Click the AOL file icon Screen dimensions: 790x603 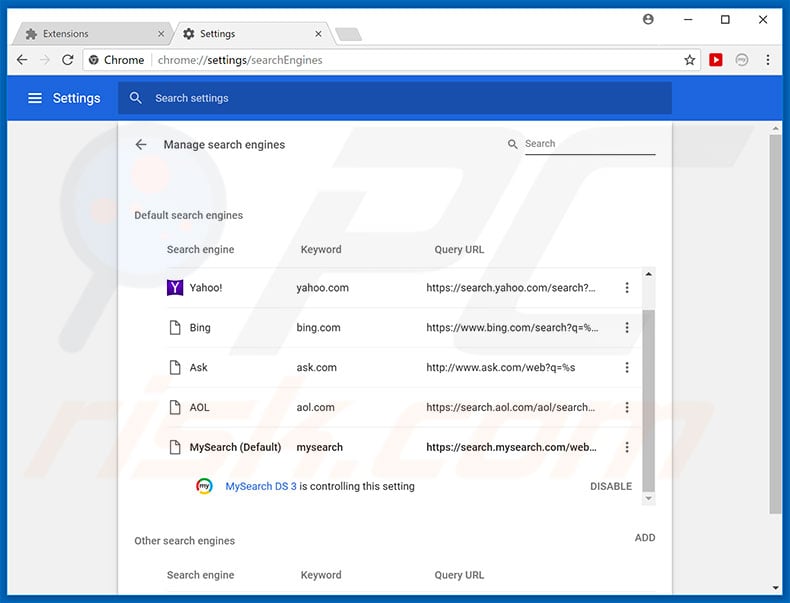[175, 407]
